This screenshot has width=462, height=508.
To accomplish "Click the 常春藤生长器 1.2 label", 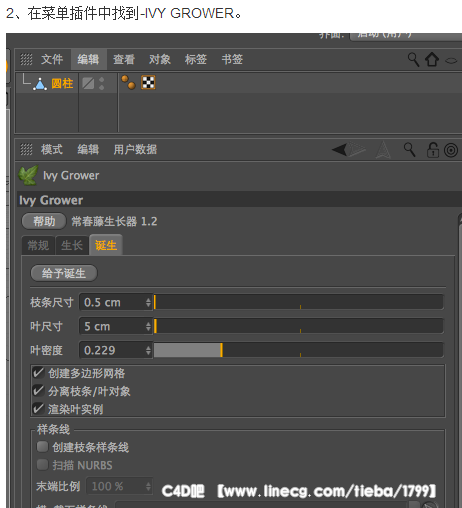I will click(114, 221).
